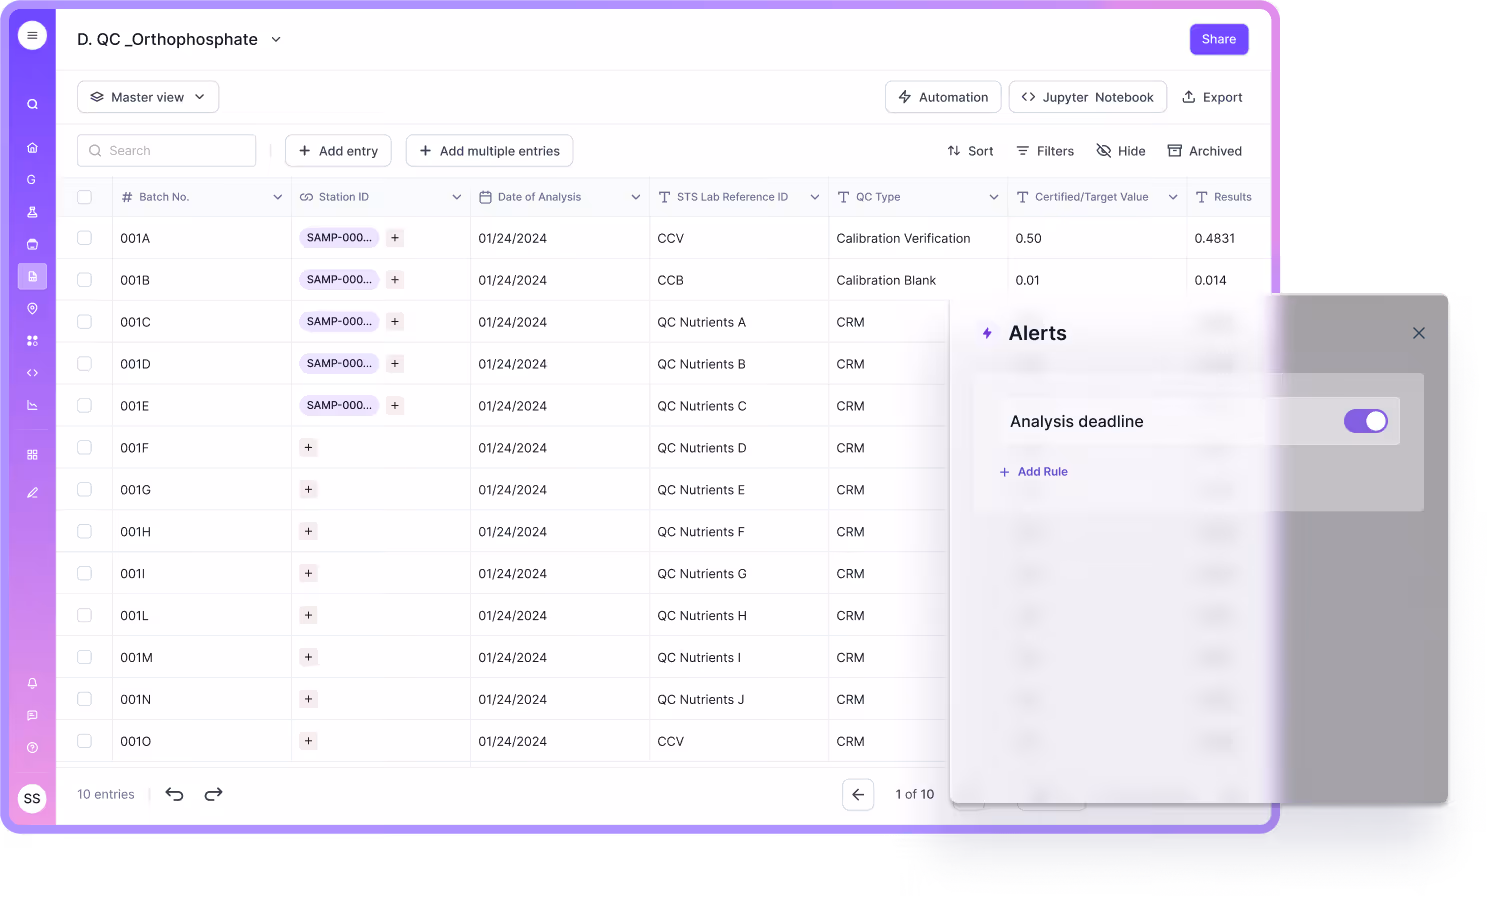Viewport: 1487px width, 900px height.
Task: Click the location pin icon in the sidebar
Action: [x=31, y=308]
